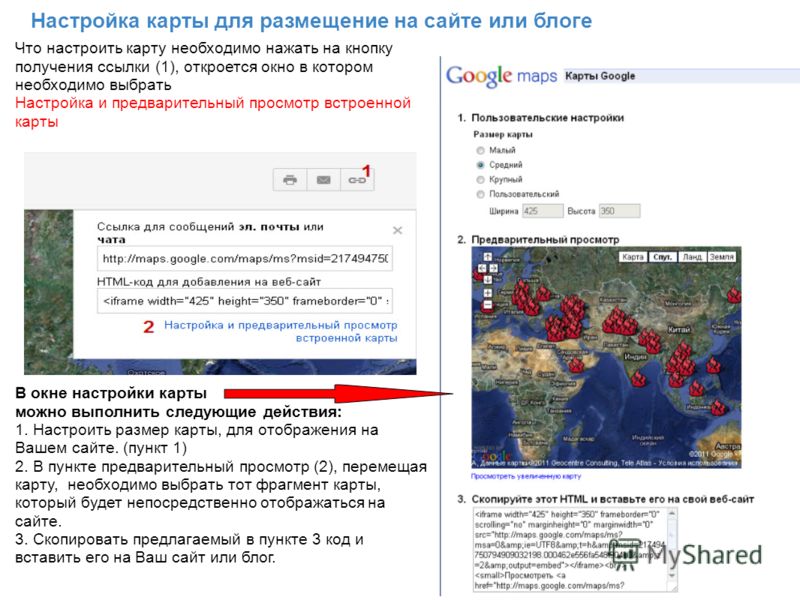The height and width of the screenshot is (600, 800).
Task: Click the Предварительный просмотр heading
Action: (x=545, y=240)
